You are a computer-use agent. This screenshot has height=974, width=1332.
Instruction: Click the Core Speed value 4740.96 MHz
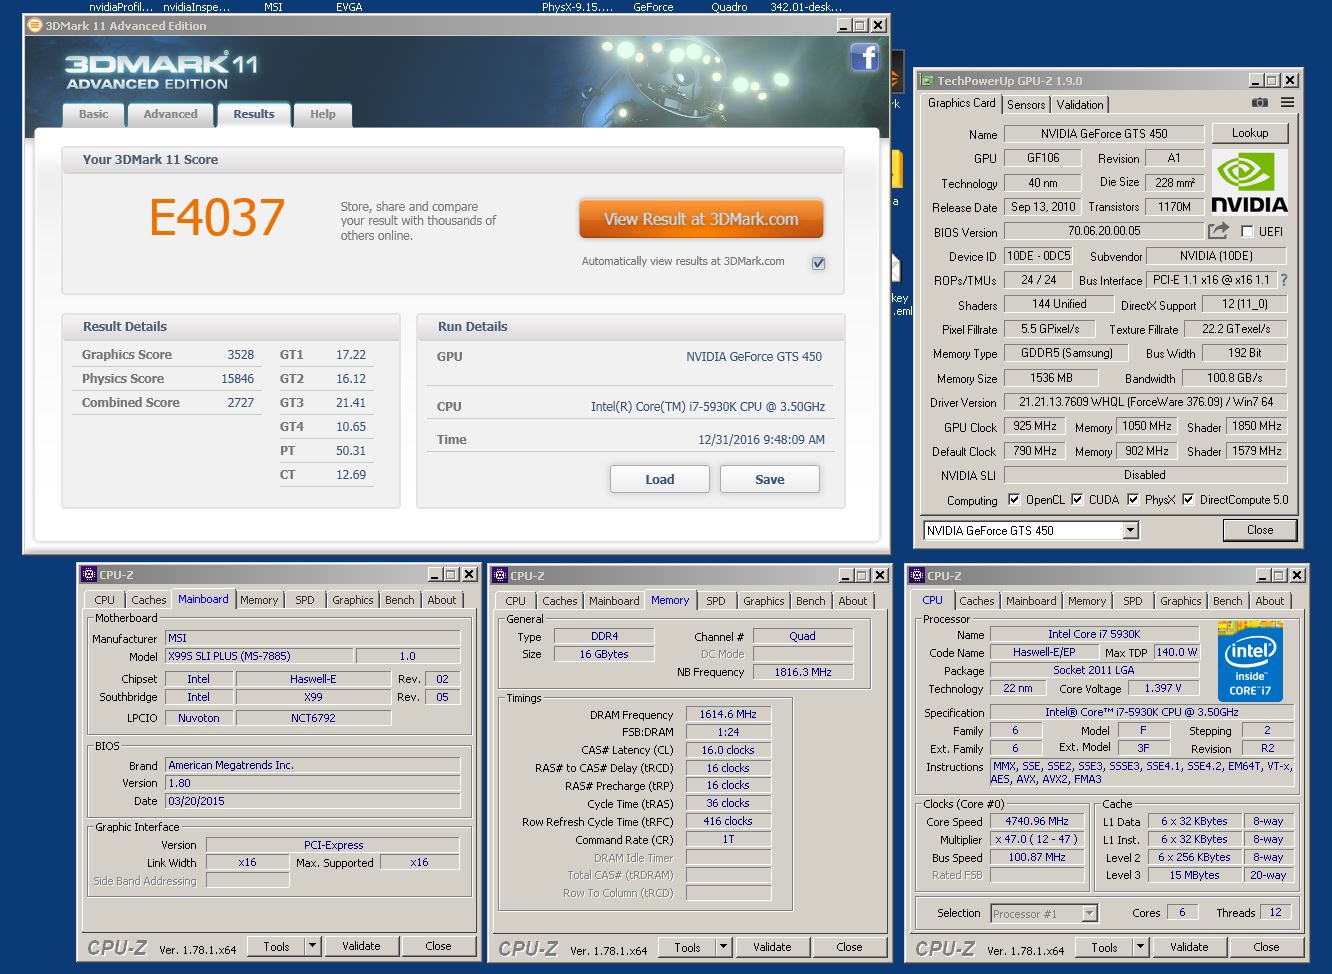[1037, 821]
